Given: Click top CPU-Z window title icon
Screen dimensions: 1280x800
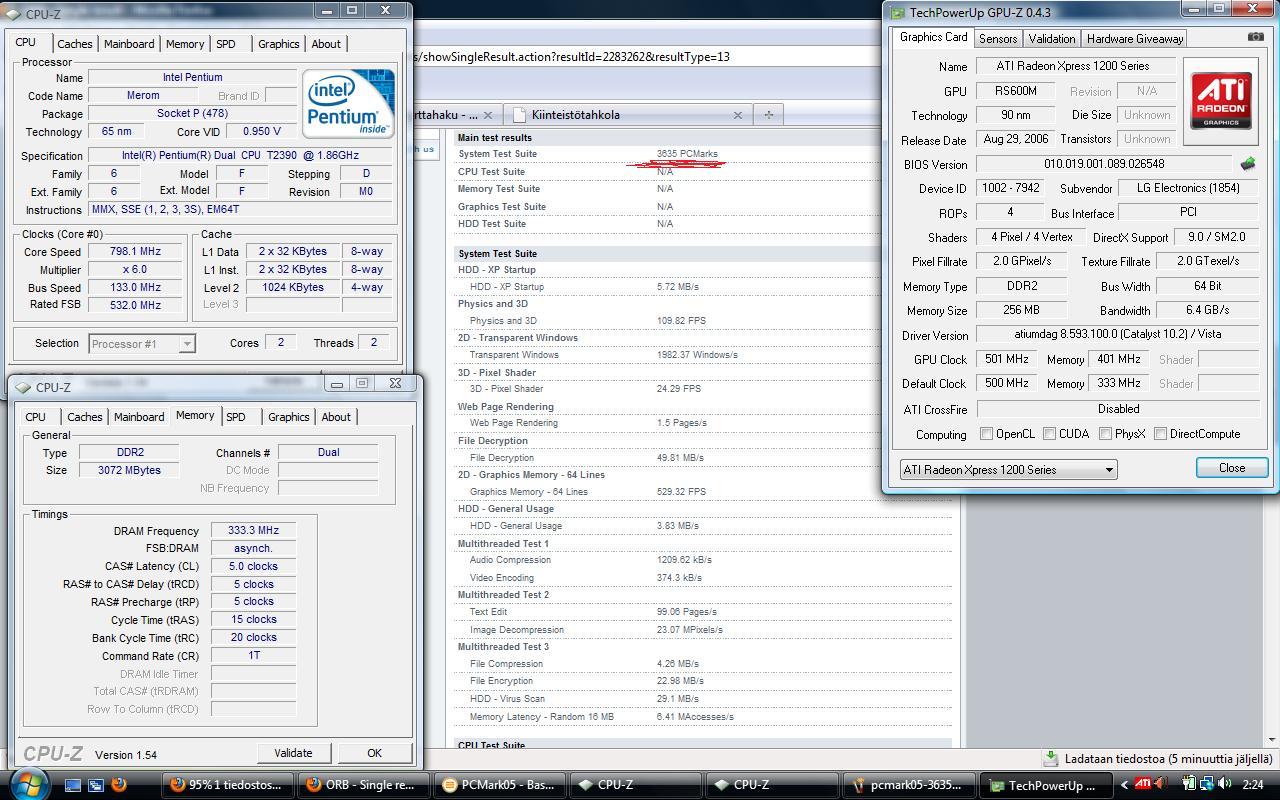Looking at the screenshot, I should 12,14.
